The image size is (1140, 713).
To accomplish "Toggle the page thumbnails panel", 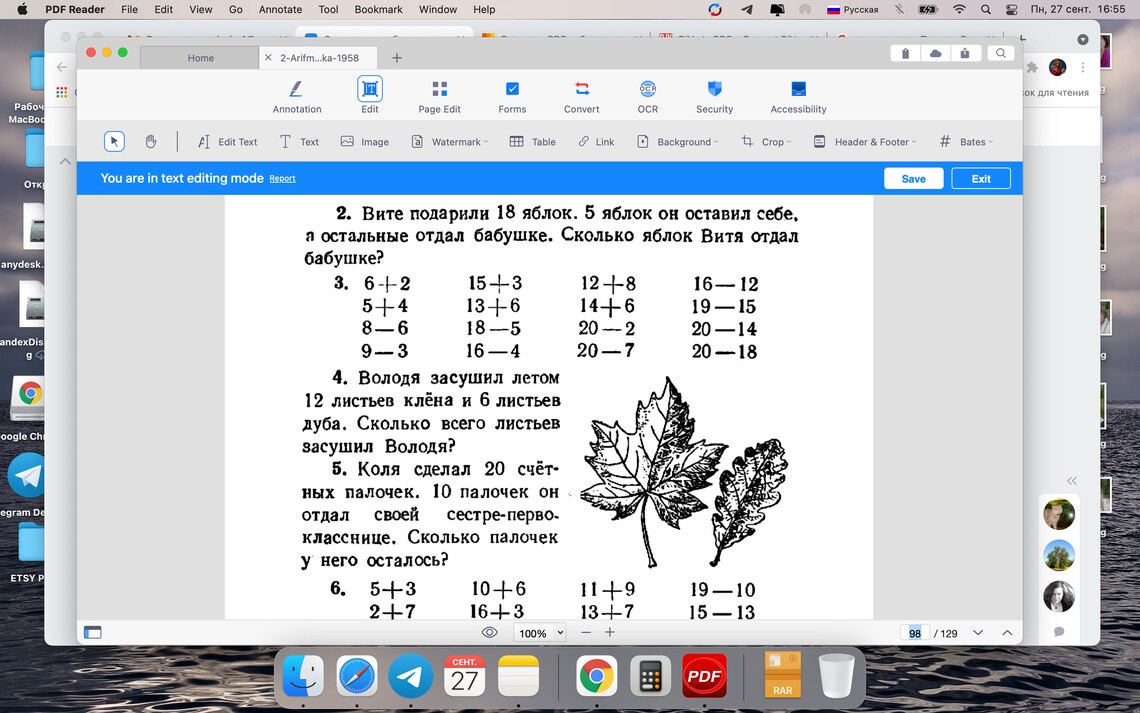I will (93, 632).
